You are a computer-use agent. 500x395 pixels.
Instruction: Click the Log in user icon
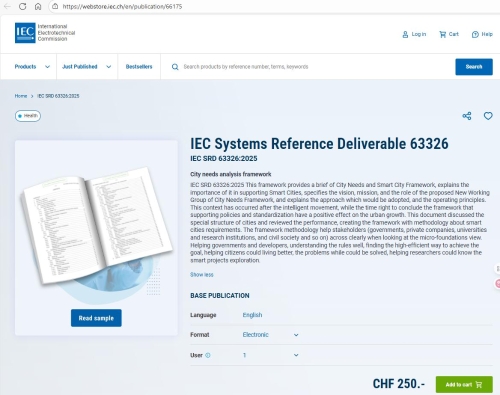coord(405,34)
